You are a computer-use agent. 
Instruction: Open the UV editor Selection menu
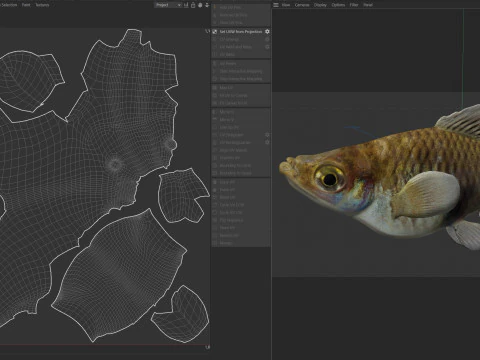[9, 5]
